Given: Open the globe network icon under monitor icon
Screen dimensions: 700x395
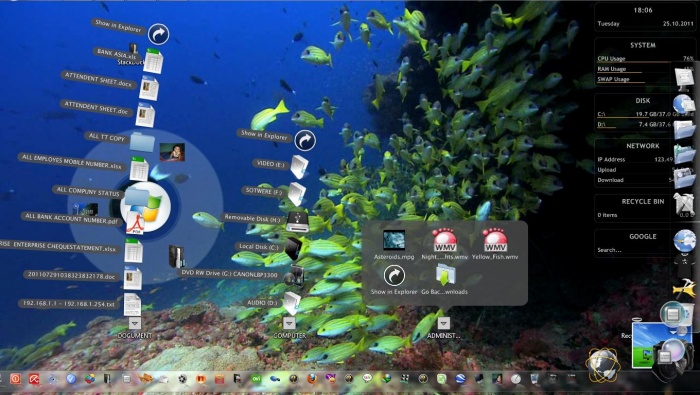Looking at the screenshot, I should tap(683, 104).
